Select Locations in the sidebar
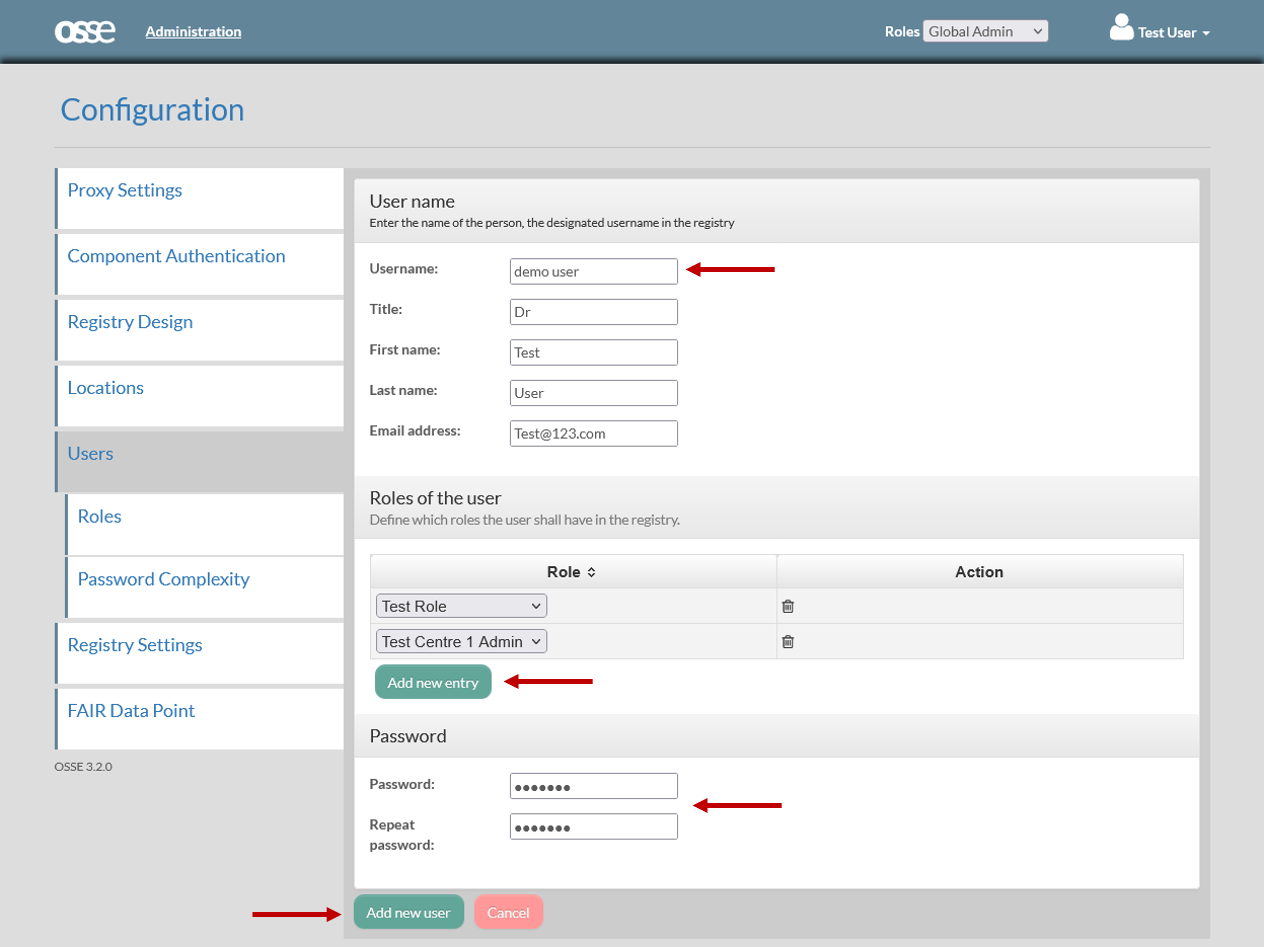 pyautogui.click(x=200, y=396)
